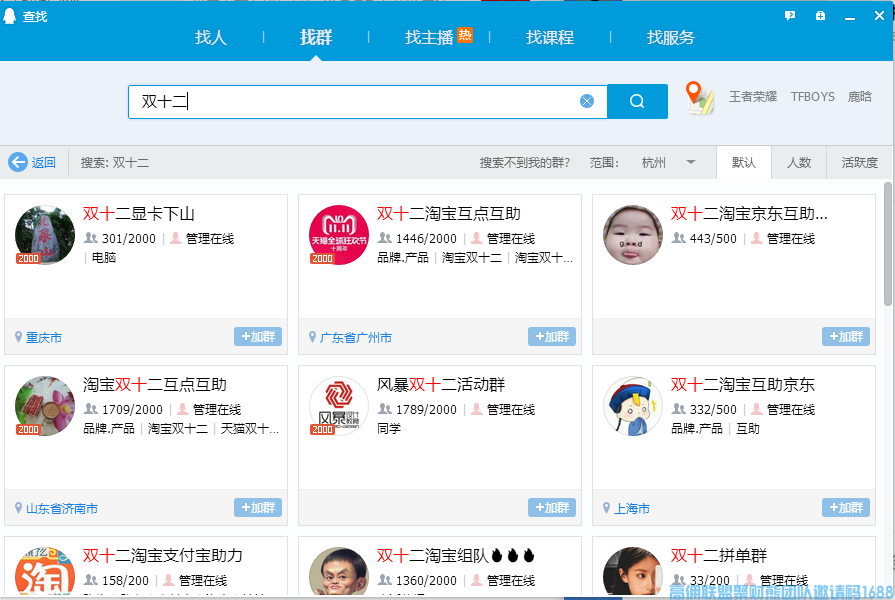This screenshot has height=600, width=895.
Task: Join group 双十二显卡下山 with +加群
Action: [258, 337]
